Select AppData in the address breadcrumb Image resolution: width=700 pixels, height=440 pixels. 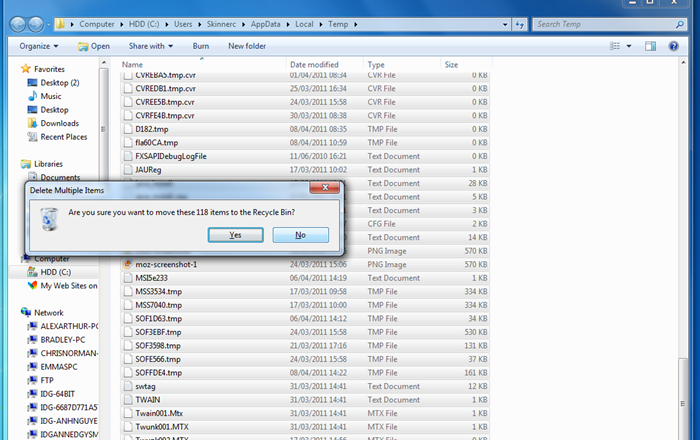coord(265,24)
